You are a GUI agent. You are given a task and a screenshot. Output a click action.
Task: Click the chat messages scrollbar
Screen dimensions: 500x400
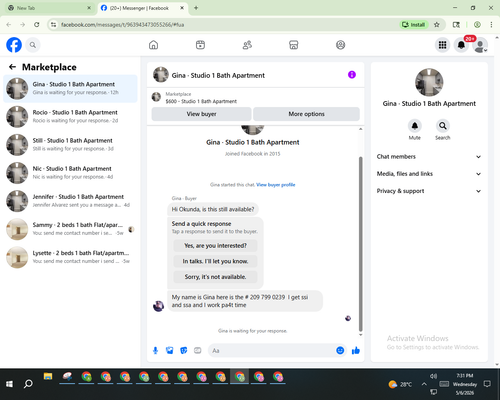click(360, 243)
